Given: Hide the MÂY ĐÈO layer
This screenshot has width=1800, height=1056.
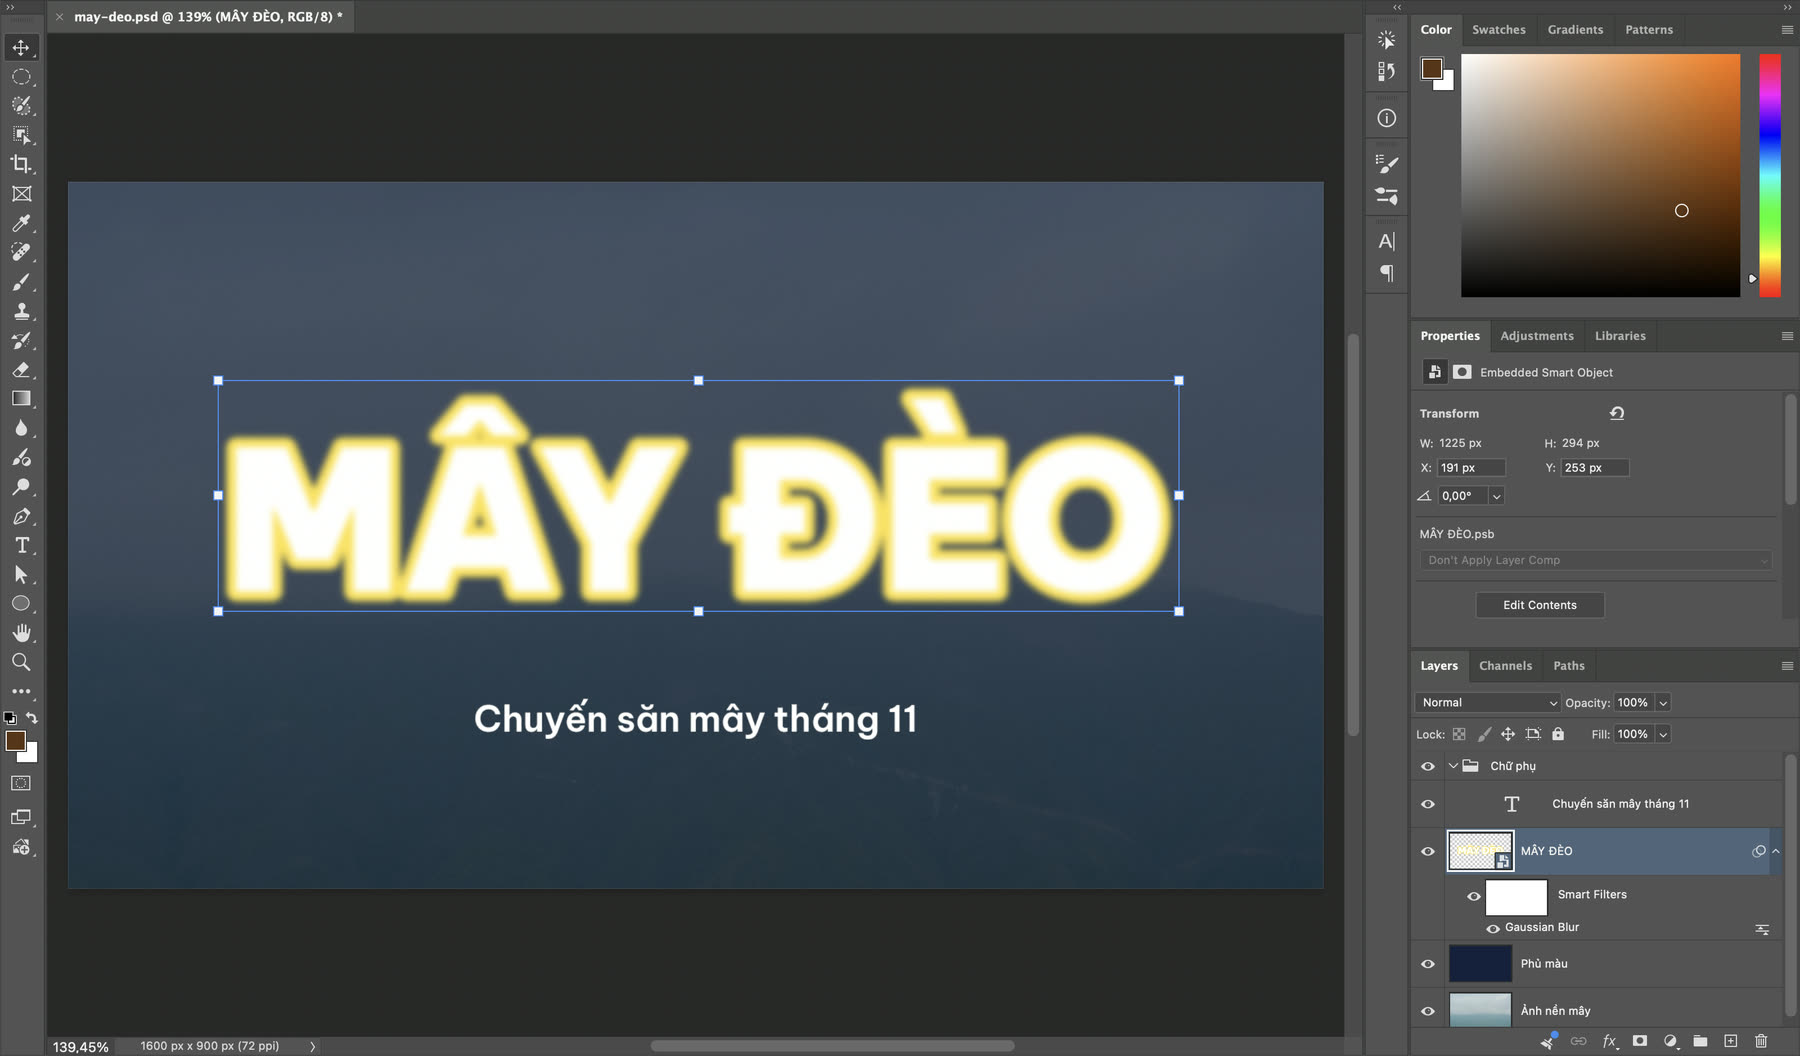Looking at the screenshot, I should tap(1428, 851).
